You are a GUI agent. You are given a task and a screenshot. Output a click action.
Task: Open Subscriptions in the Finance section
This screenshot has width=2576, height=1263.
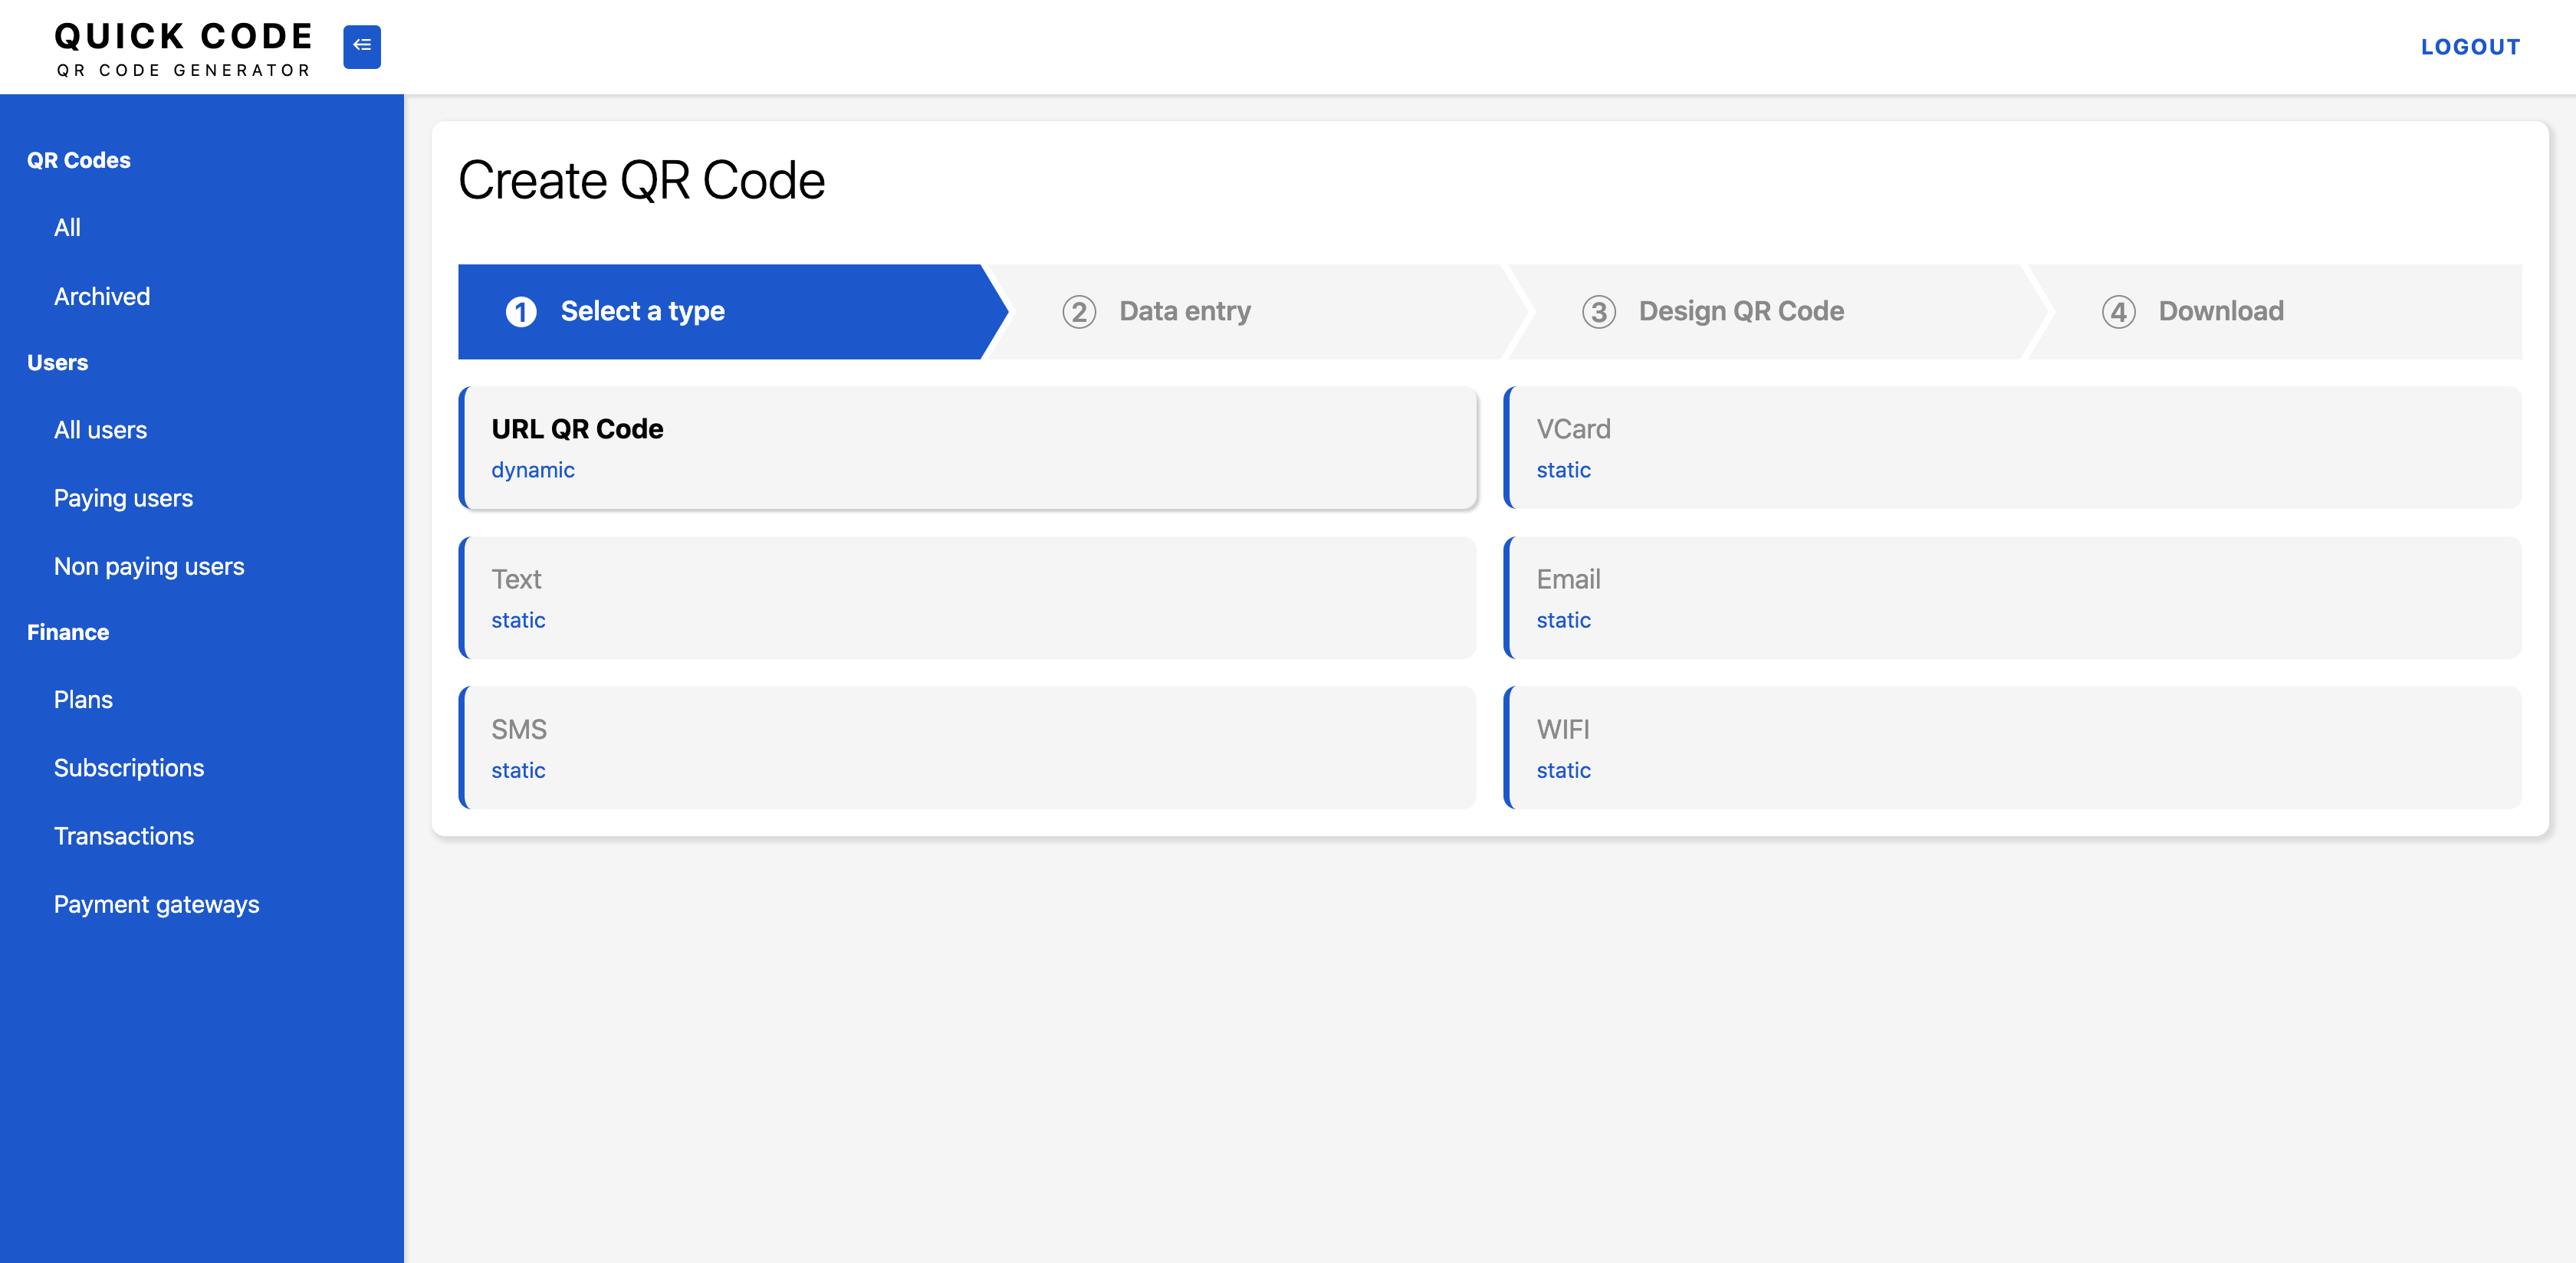point(129,768)
